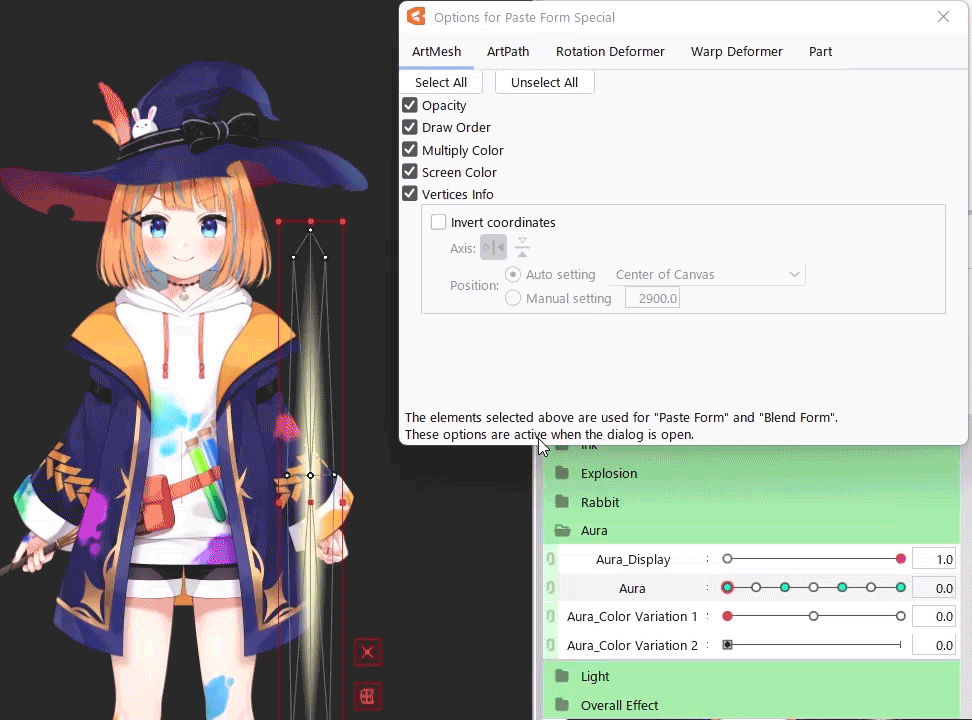Image resolution: width=972 pixels, height=720 pixels.
Task: Click the Rabbit folder icon
Action: click(562, 502)
